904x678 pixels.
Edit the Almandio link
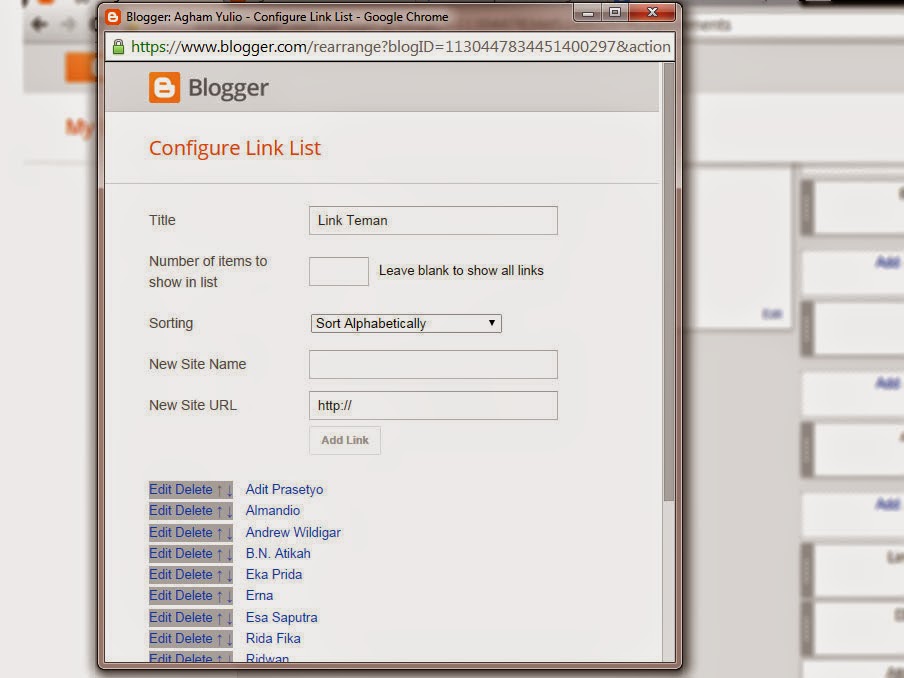(x=160, y=511)
